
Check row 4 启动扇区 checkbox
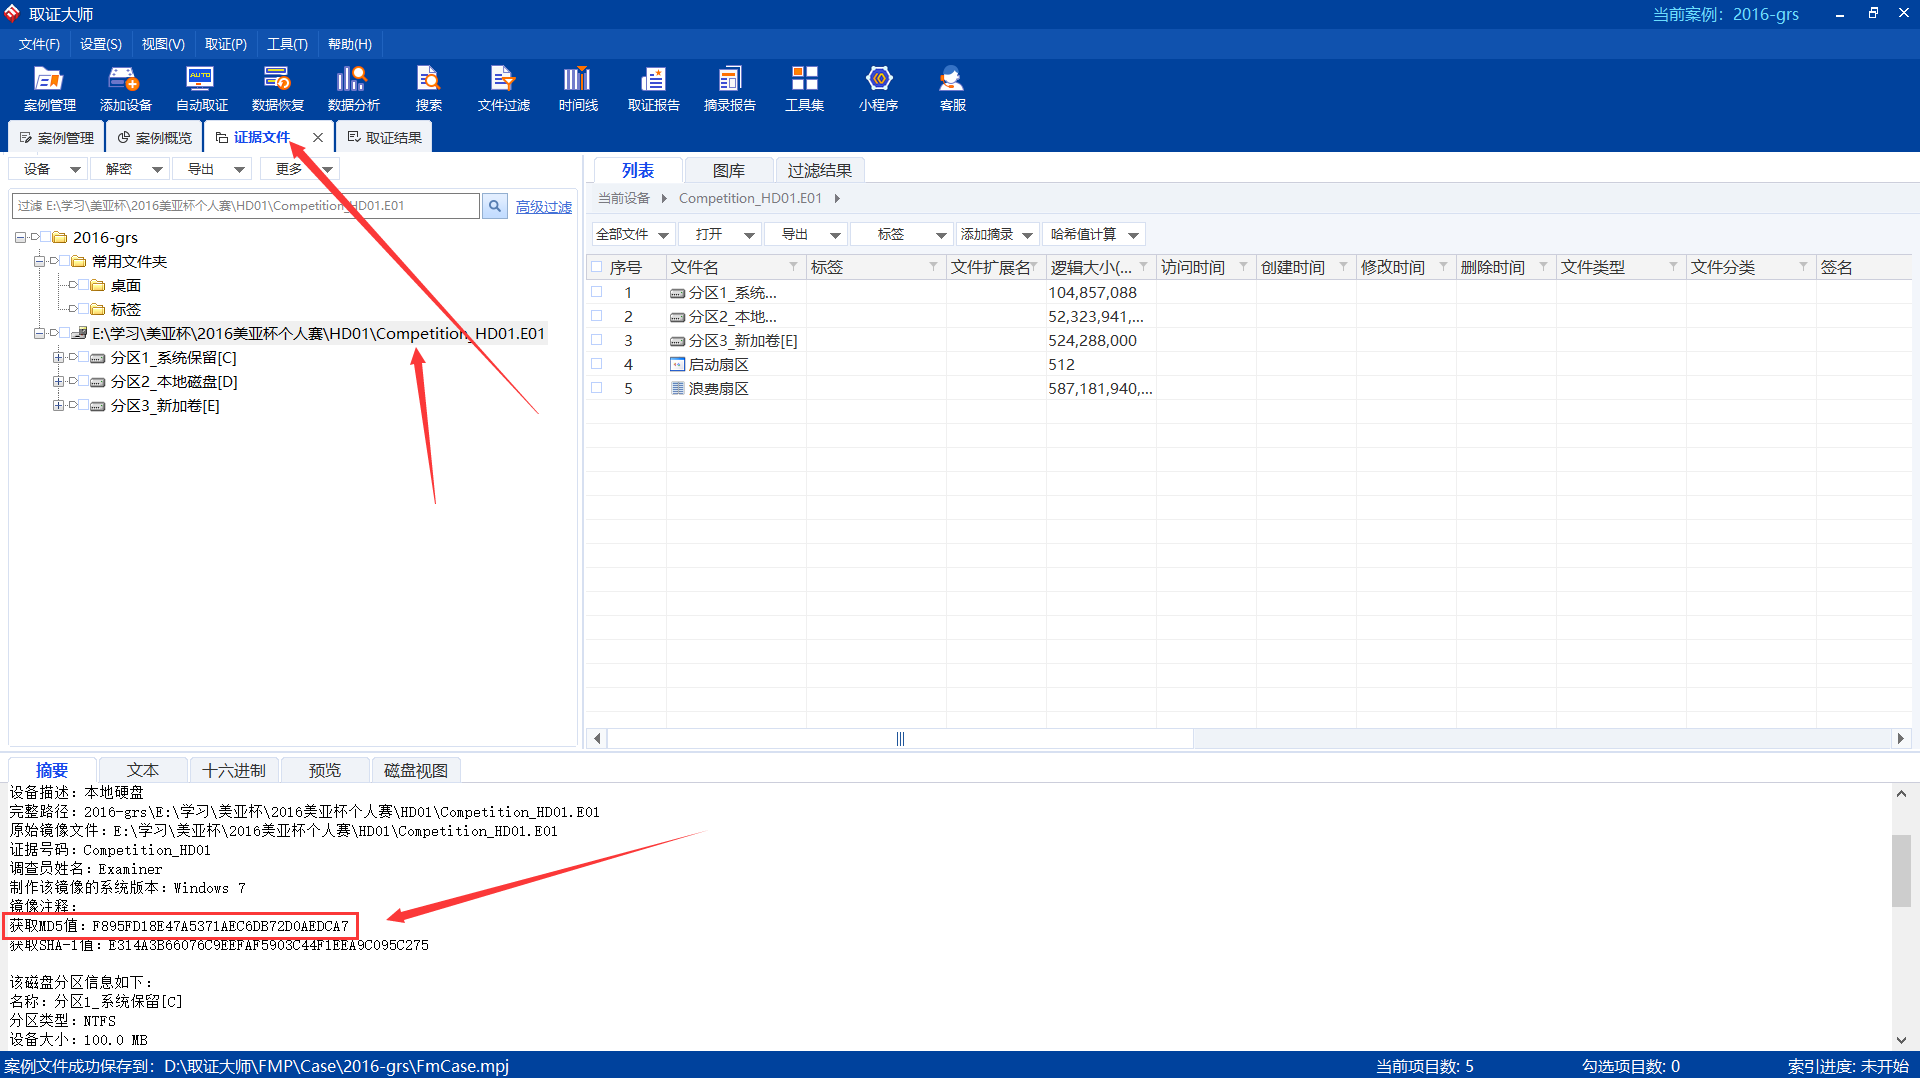tap(597, 364)
